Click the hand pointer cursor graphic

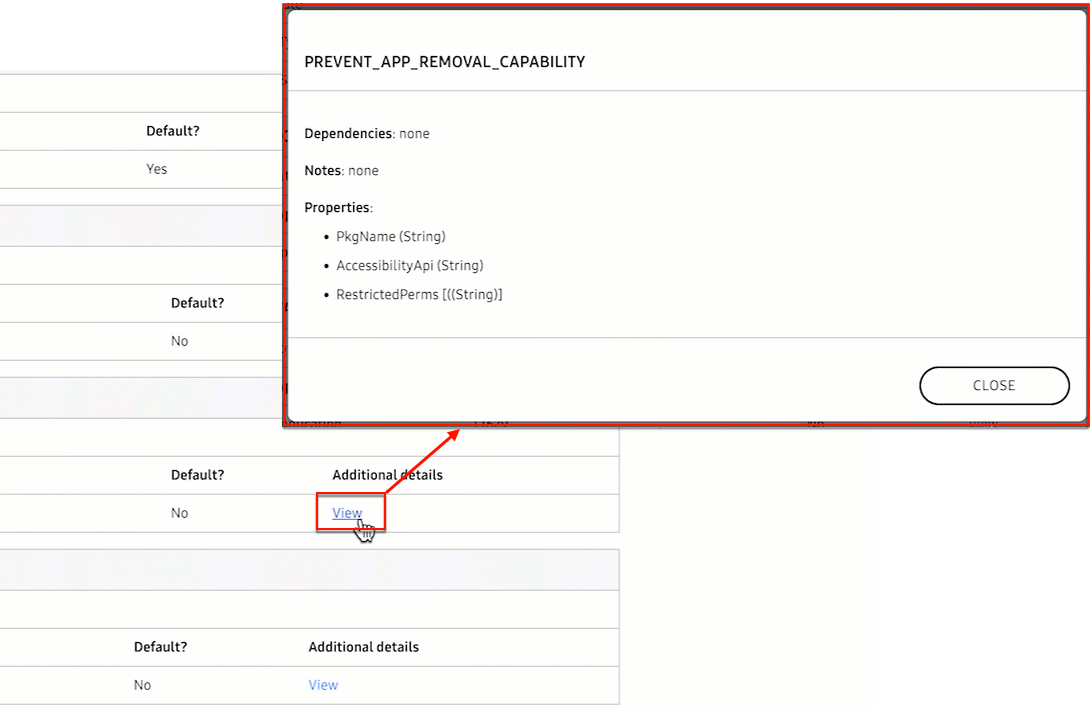tap(366, 530)
